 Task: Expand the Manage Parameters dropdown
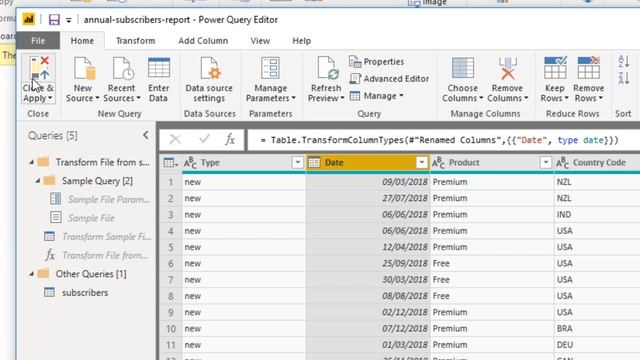(x=293, y=98)
